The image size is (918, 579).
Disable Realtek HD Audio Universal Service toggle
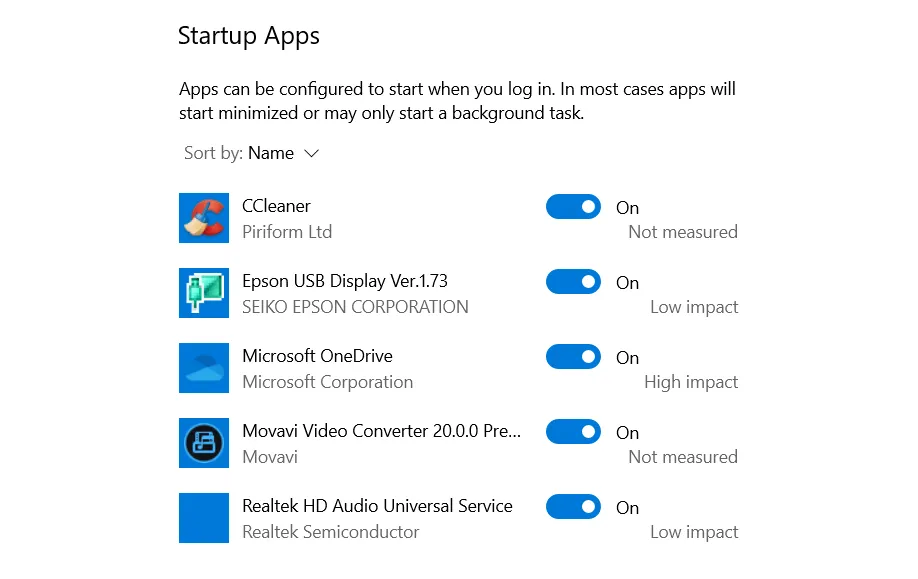[573, 506]
